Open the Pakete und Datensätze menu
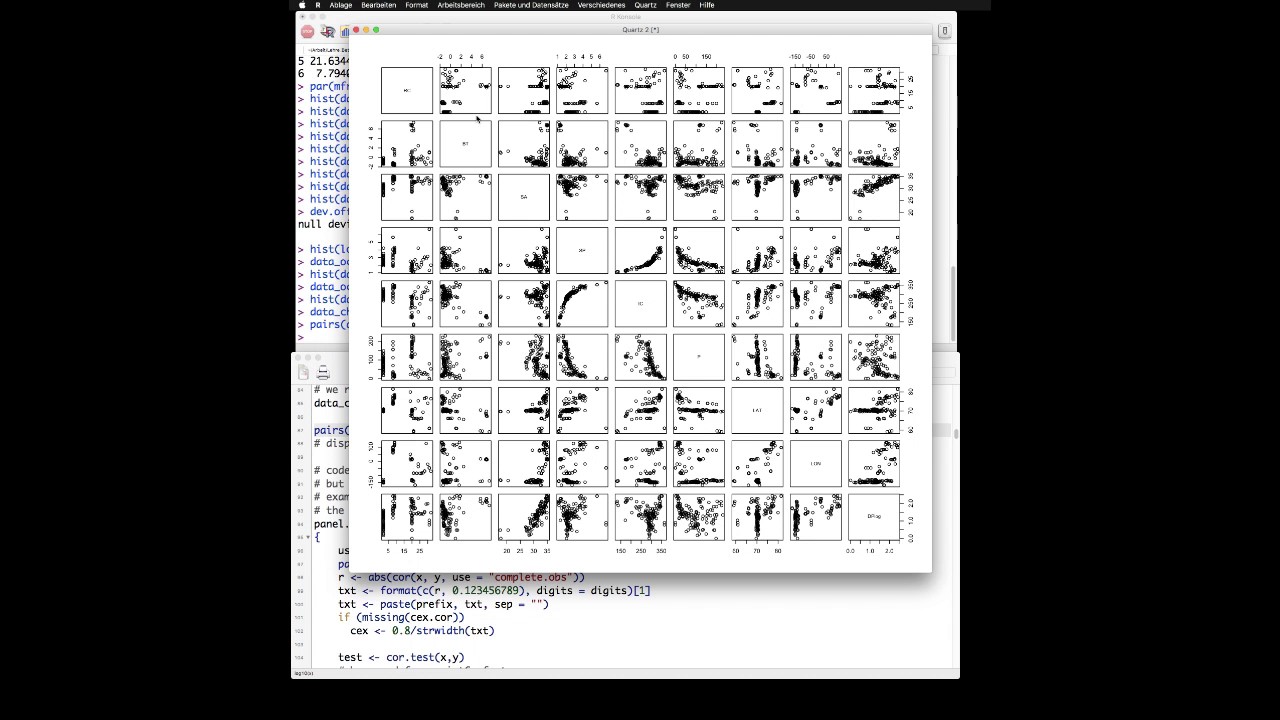Screen dimensions: 1280x720 [531, 5]
